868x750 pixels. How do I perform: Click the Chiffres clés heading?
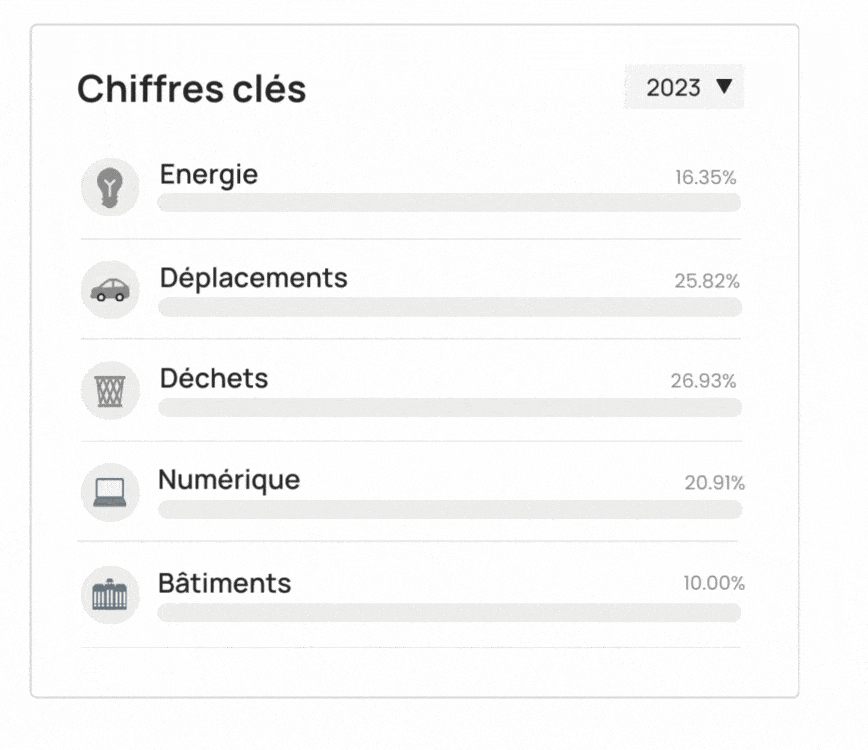click(x=192, y=89)
